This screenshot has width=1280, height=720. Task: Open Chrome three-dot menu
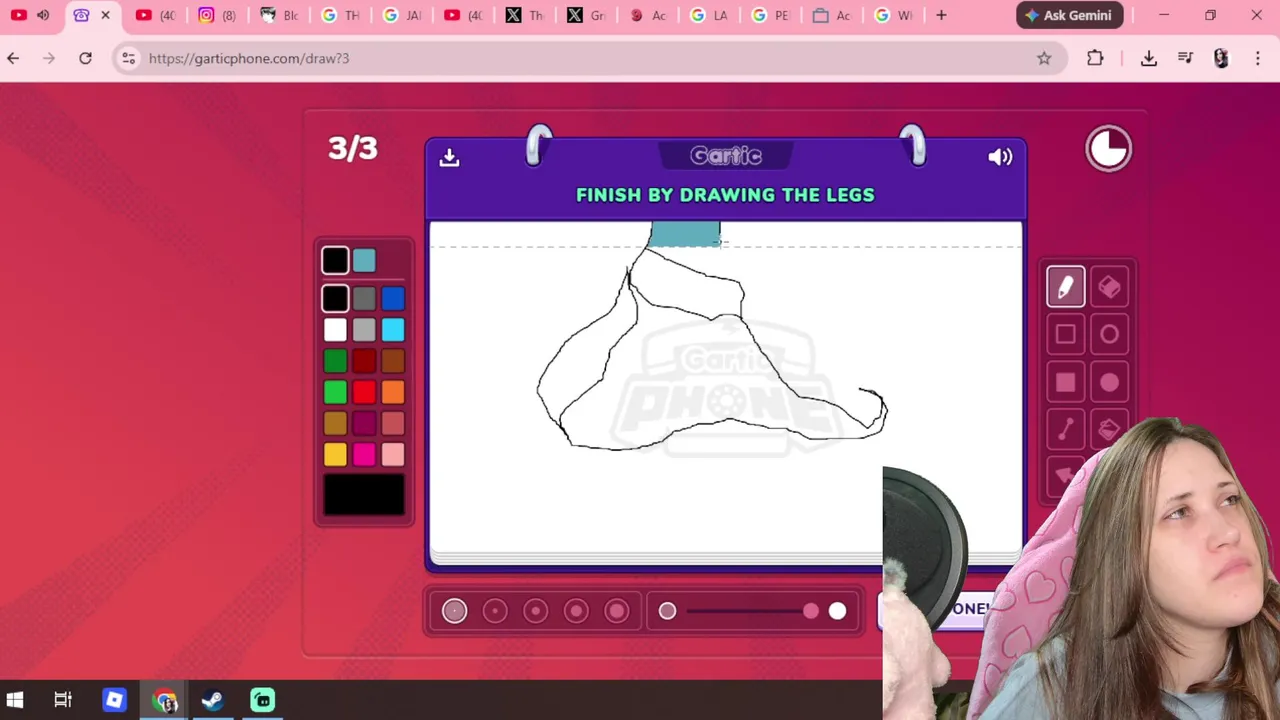point(1258,58)
